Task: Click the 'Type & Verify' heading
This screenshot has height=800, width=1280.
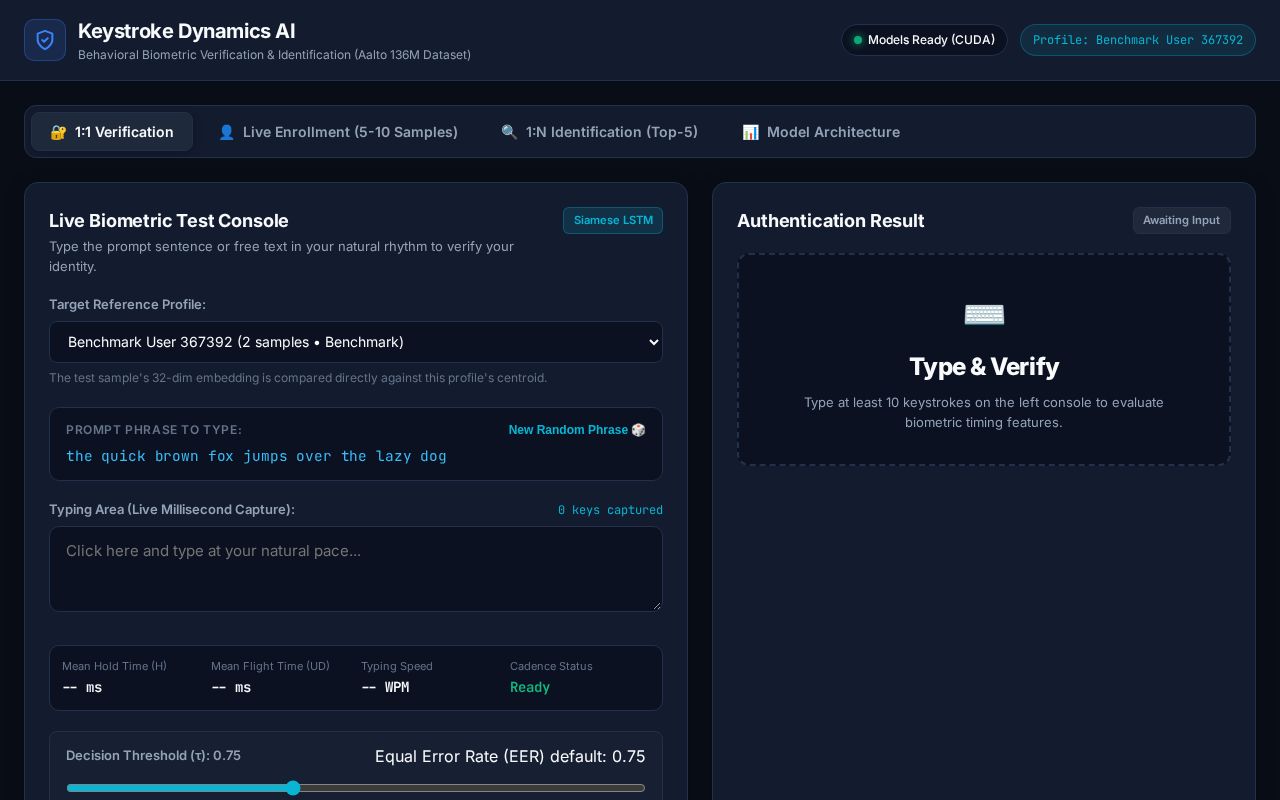Action: click(x=984, y=367)
